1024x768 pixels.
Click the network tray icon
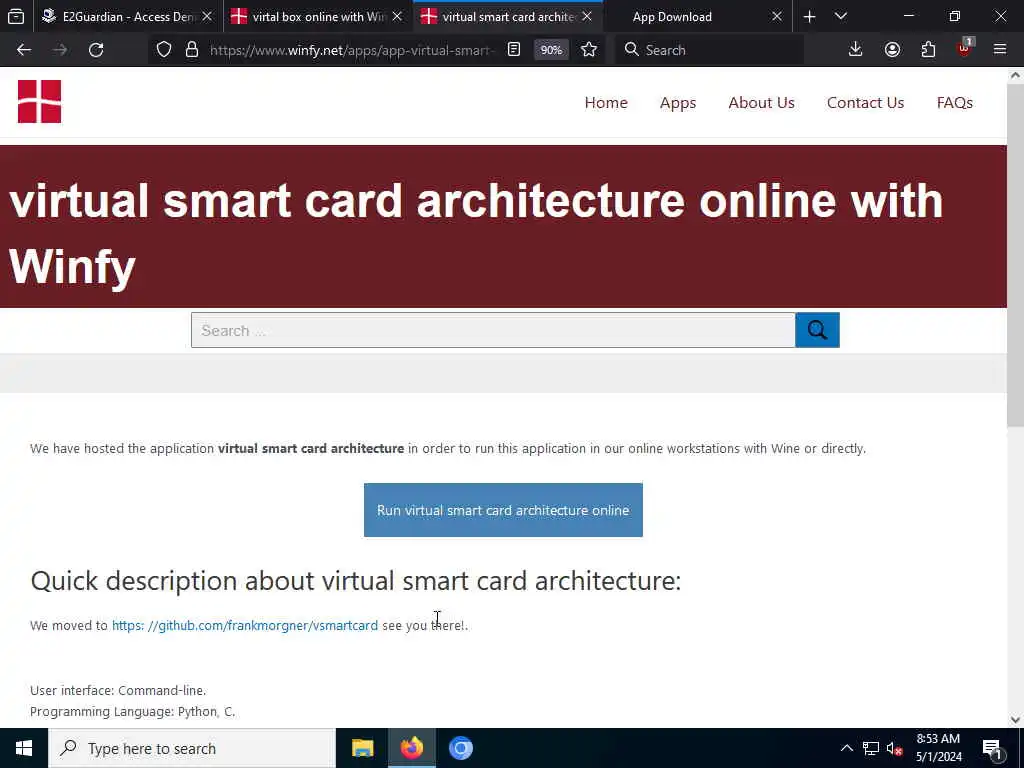click(x=871, y=748)
